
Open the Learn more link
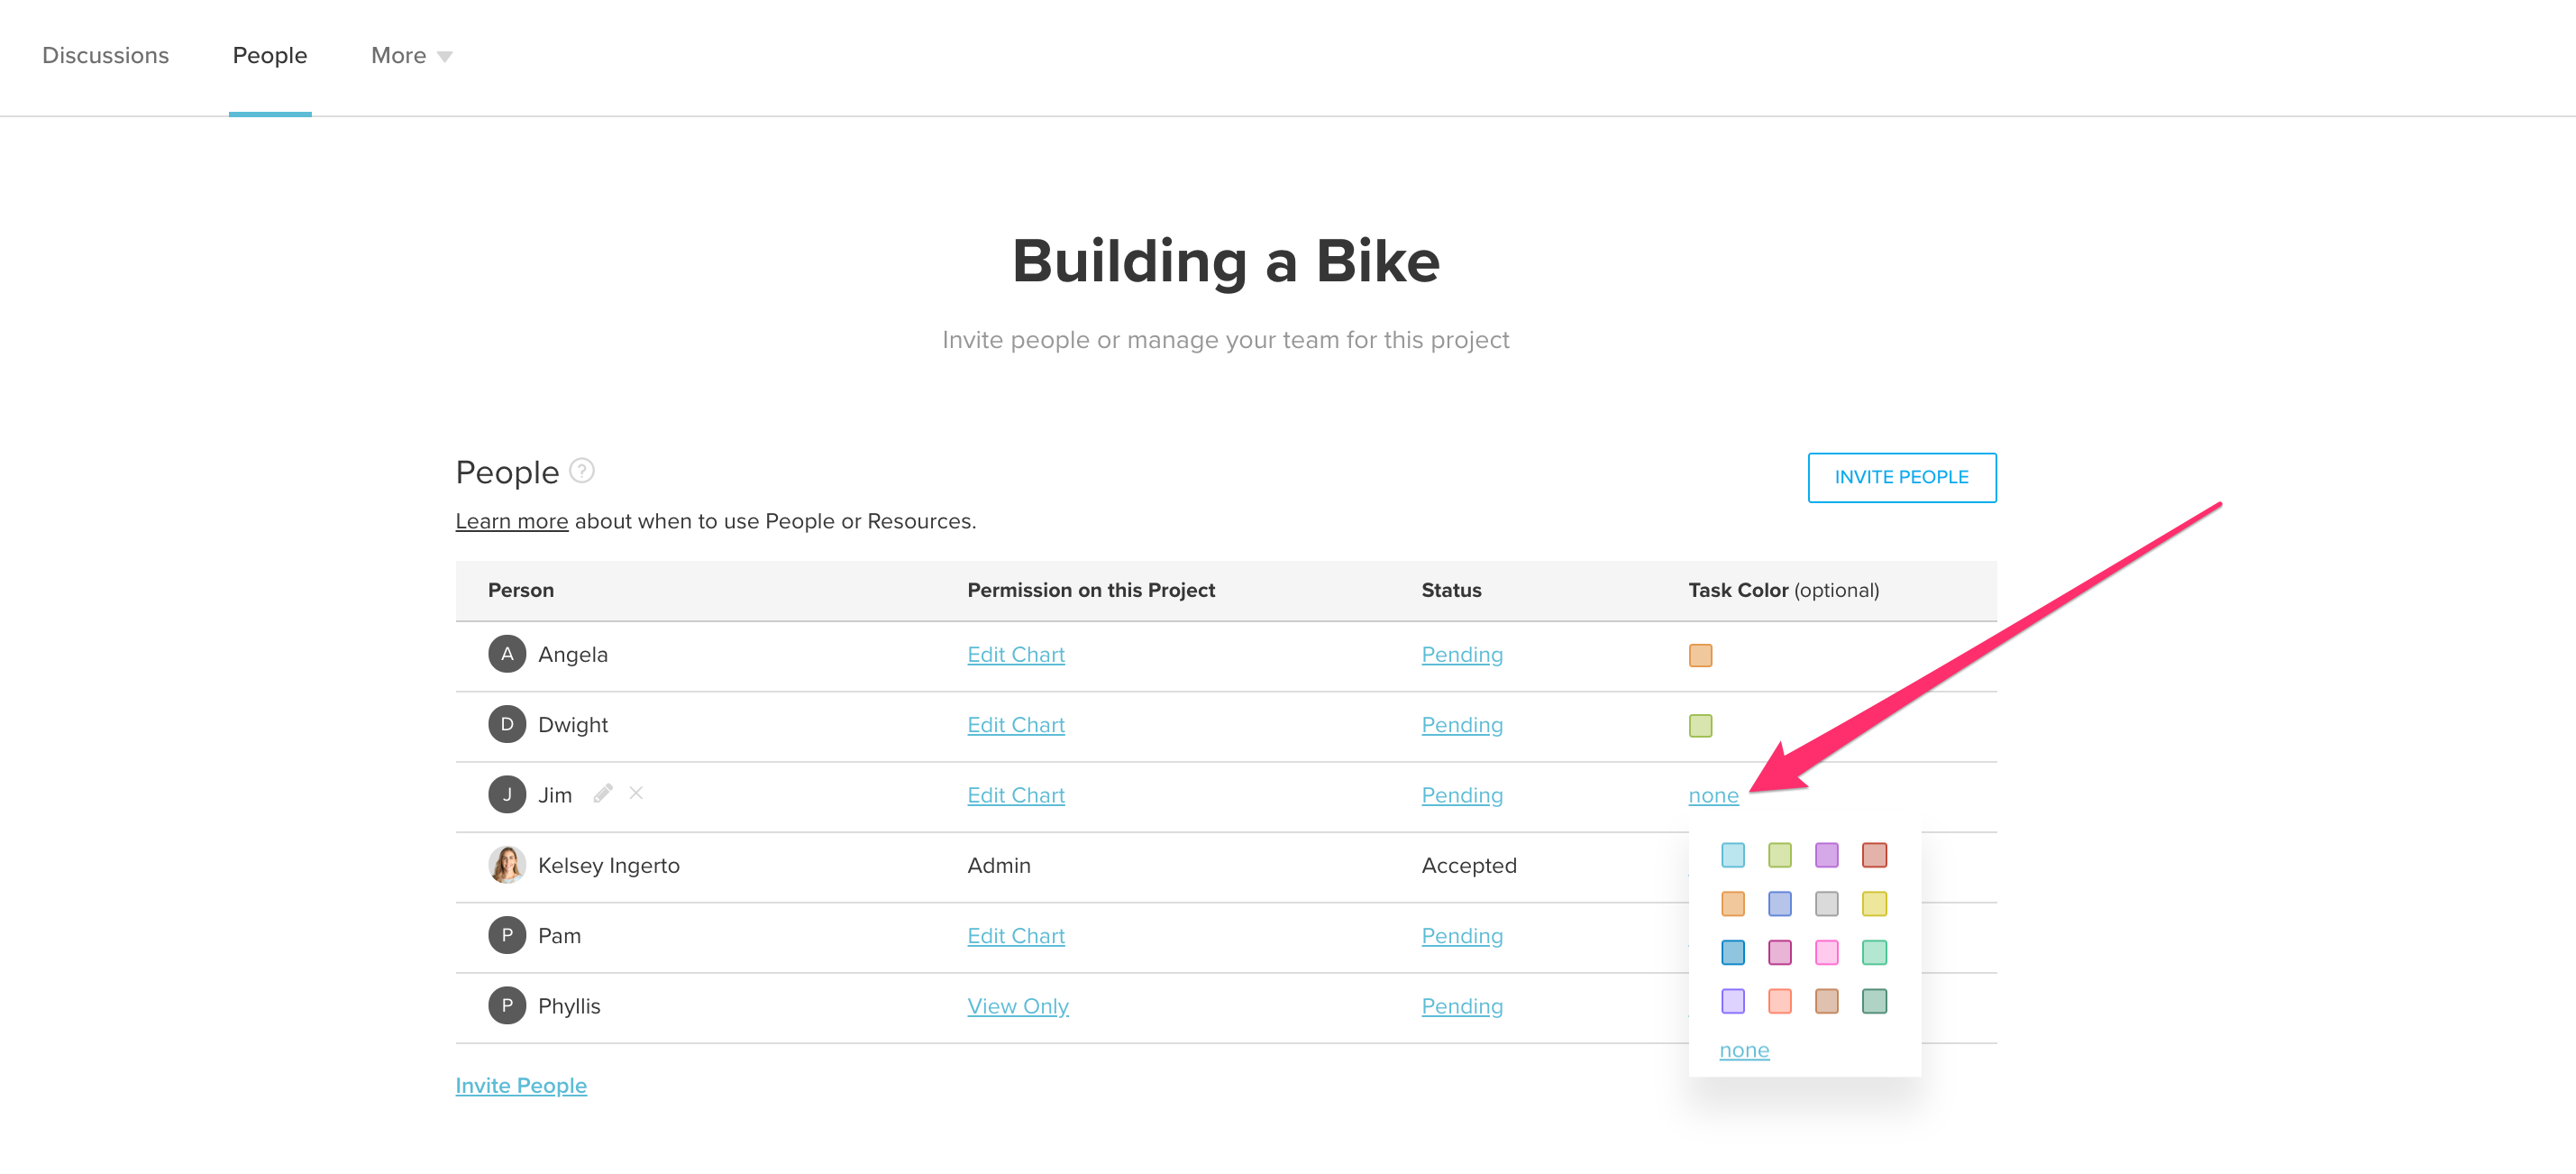point(511,520)
